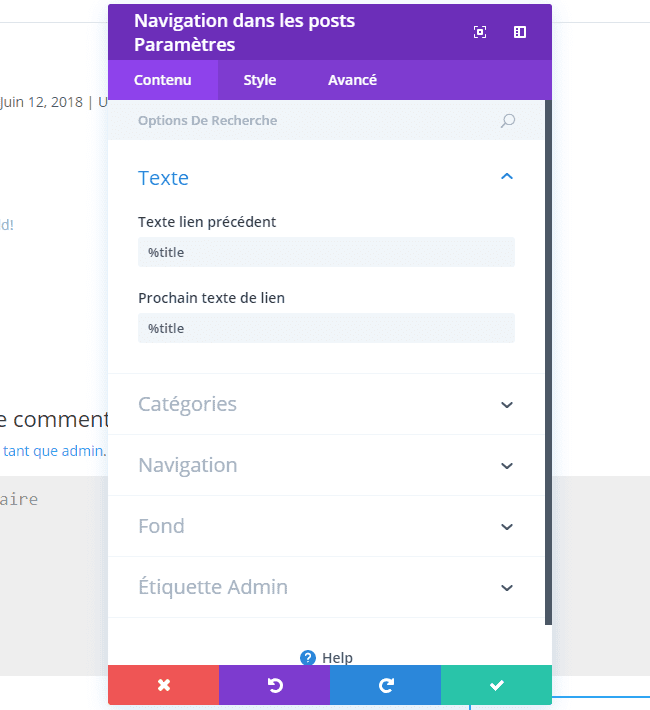650x710 pixels.
Task: Click the Prochain texte de lien field
Action: (x=326, y=328)
